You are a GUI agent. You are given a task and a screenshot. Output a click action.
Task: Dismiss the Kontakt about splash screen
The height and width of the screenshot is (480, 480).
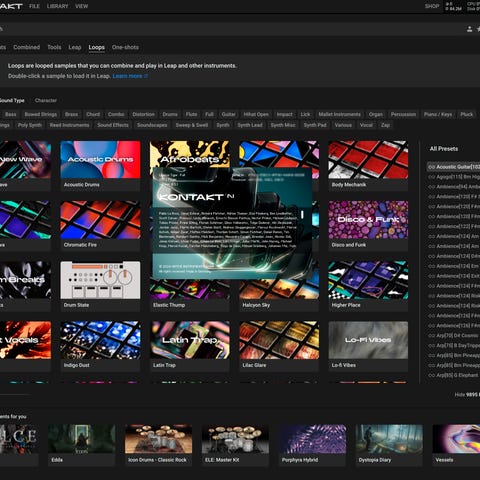click(x=232, y=223)
